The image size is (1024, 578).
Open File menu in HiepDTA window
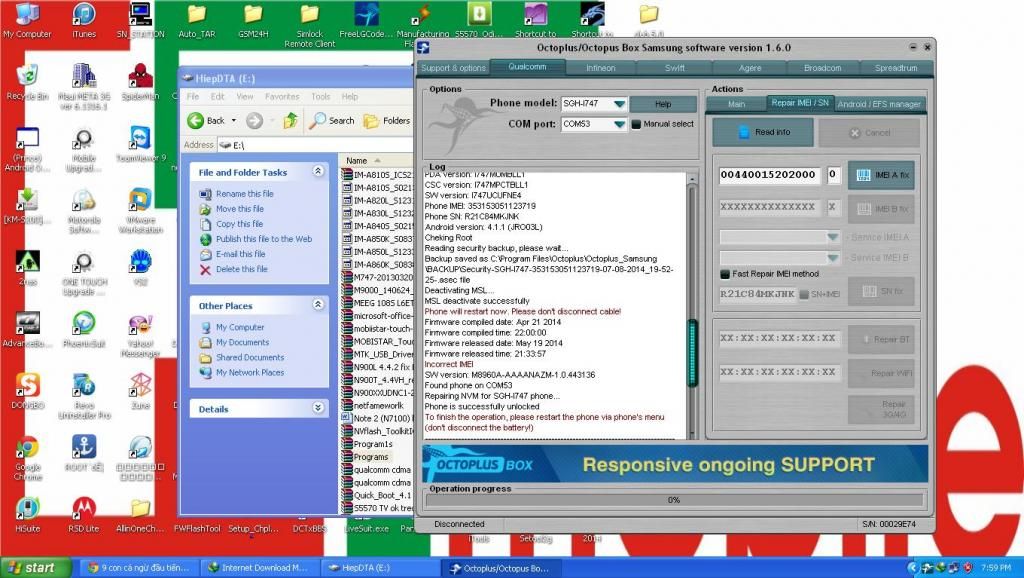193,96
